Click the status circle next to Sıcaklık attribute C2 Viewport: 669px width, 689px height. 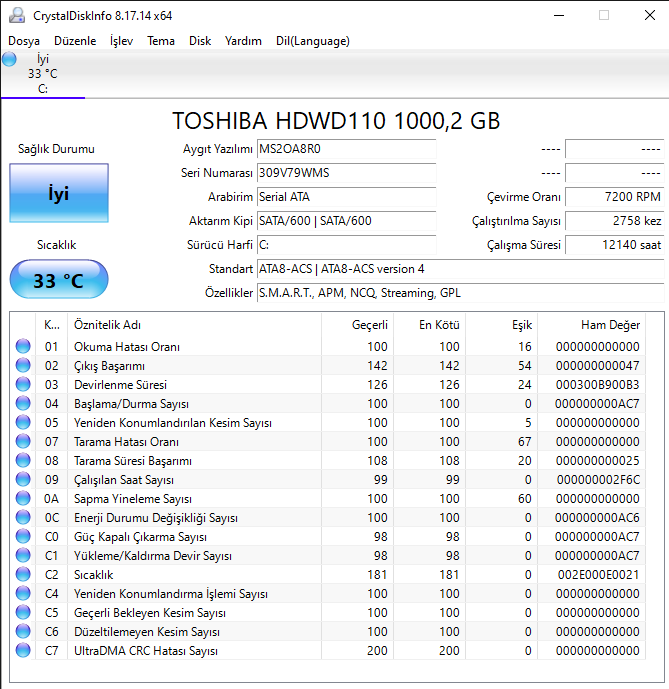click(x=23, y=574)
